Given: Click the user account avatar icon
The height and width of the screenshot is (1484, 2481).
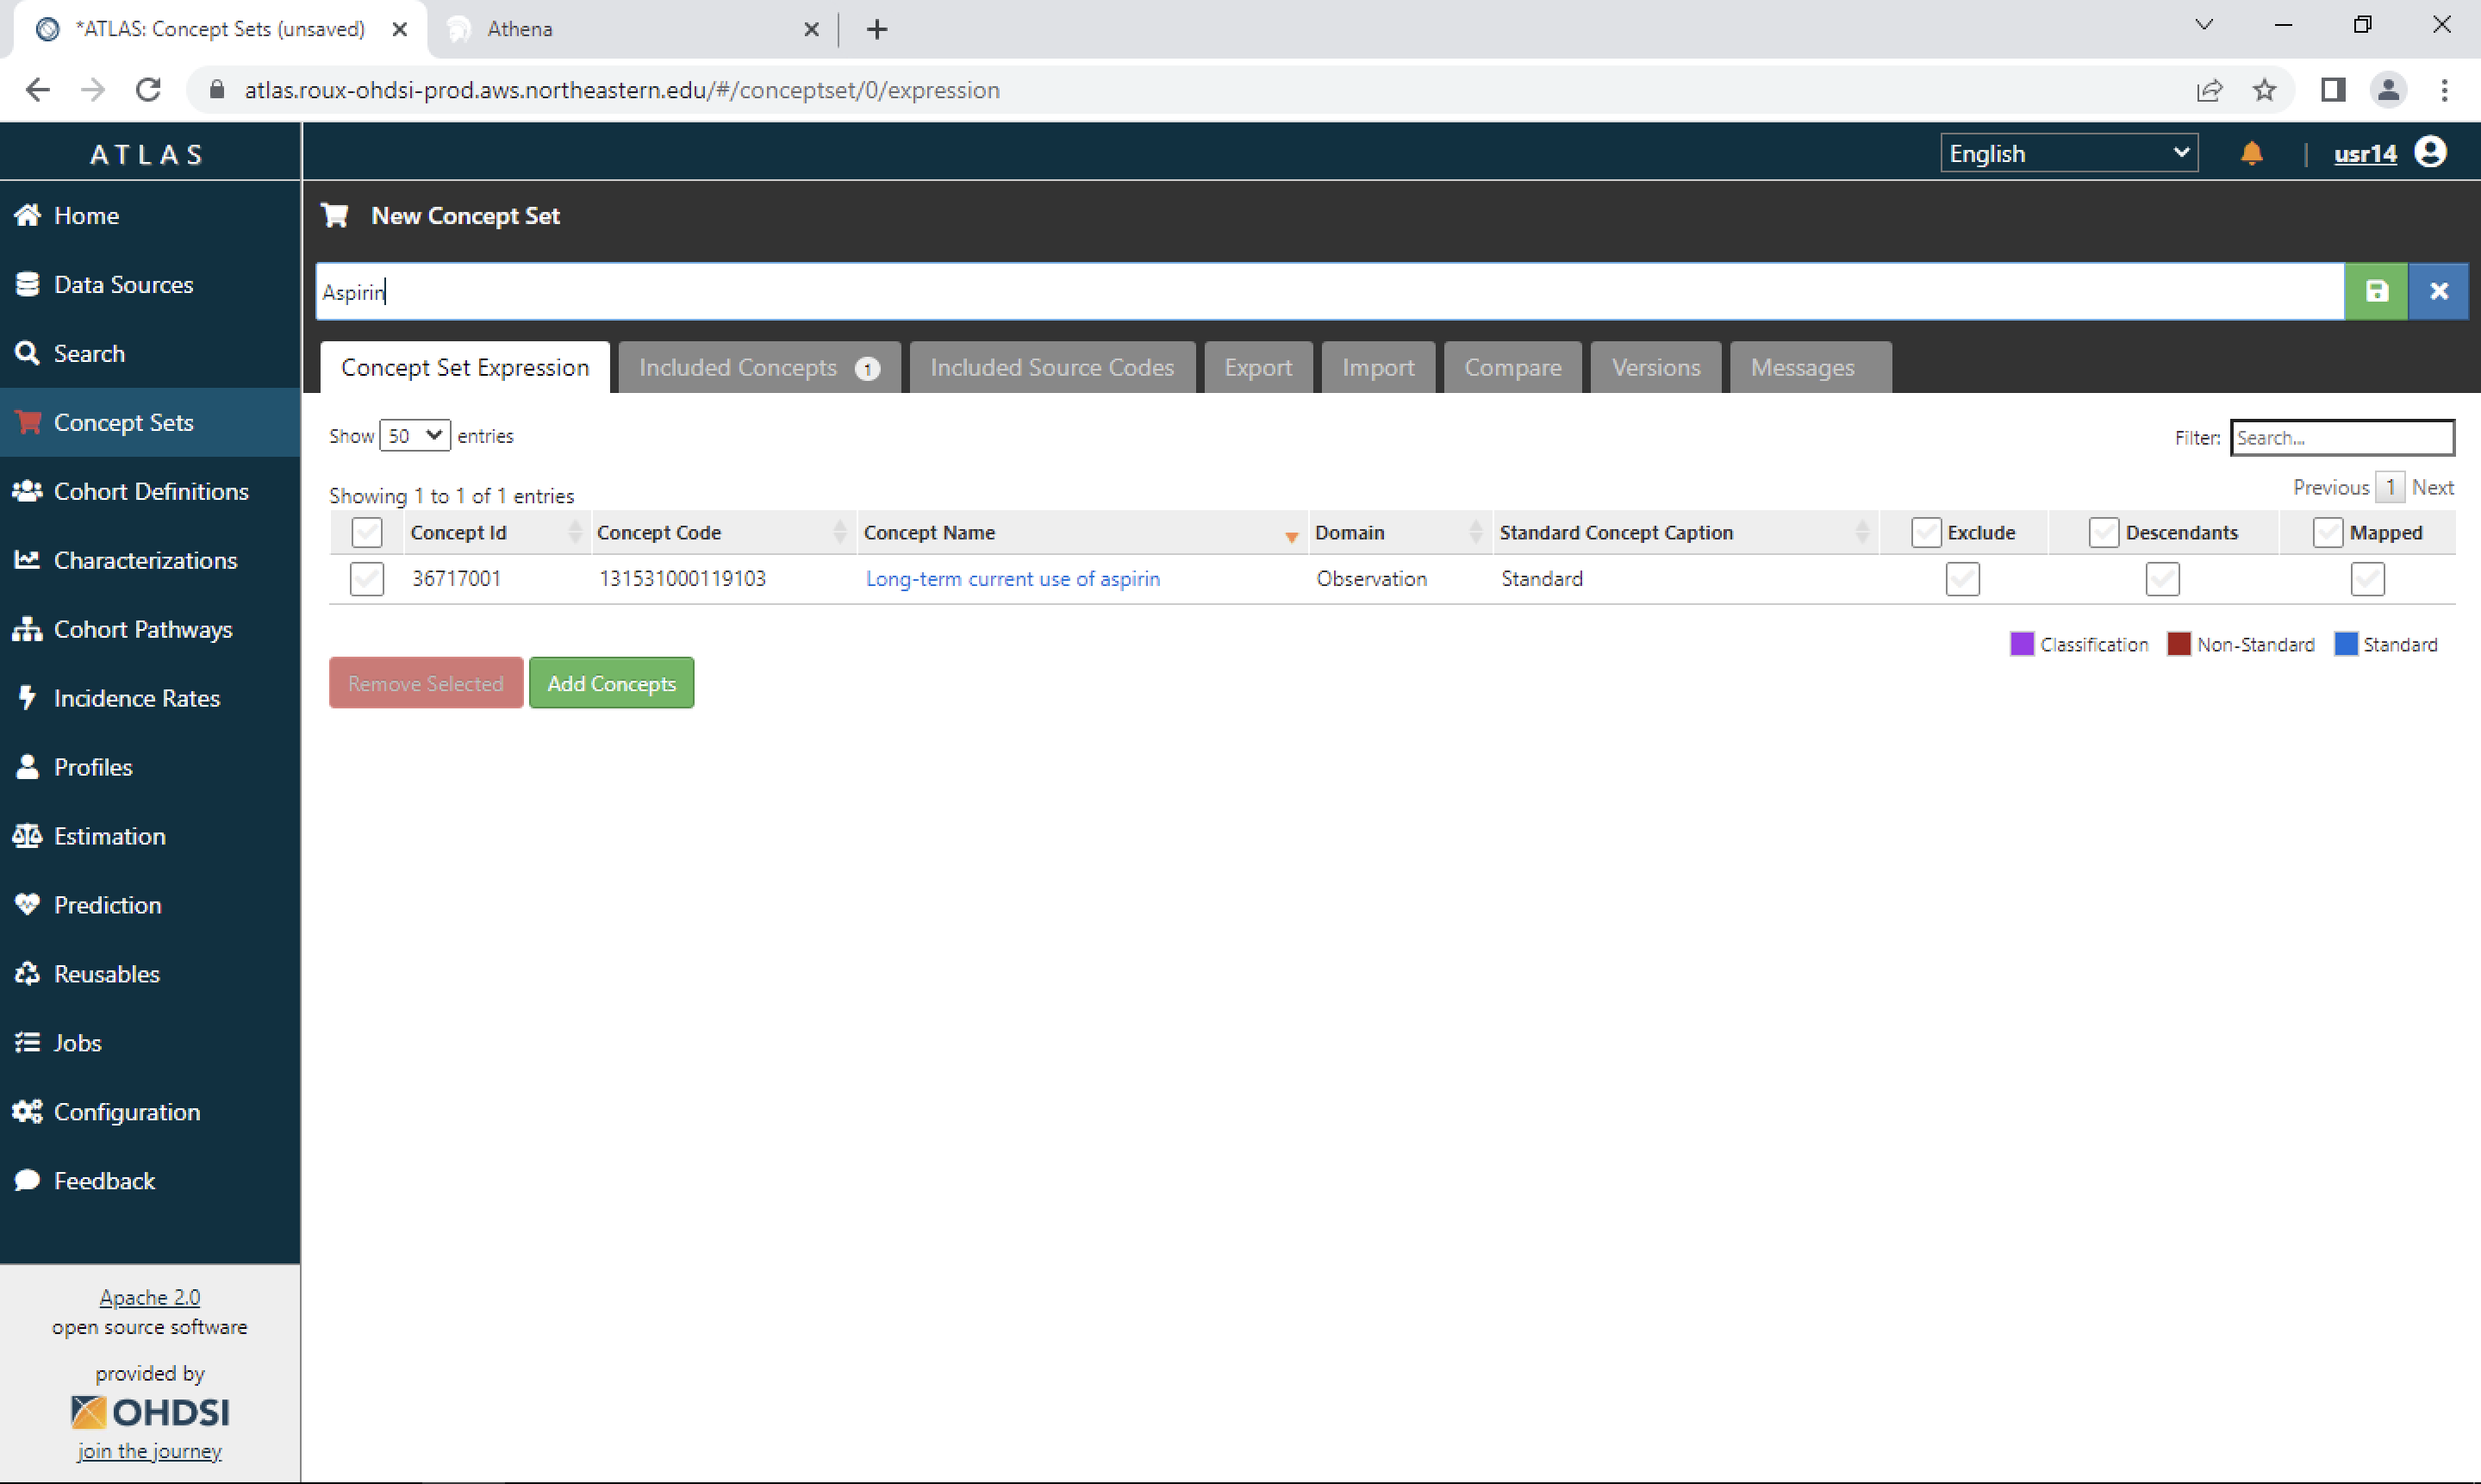Looking at the screenshot, I should 2430,152.
